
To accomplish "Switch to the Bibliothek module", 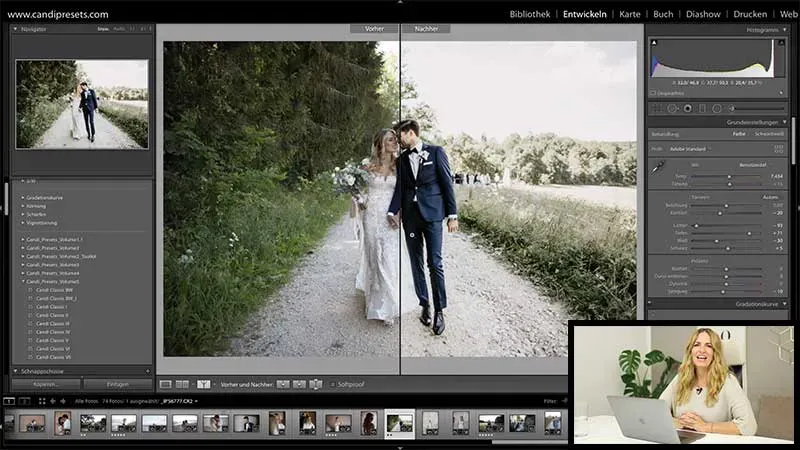I will tap(529, 15).
